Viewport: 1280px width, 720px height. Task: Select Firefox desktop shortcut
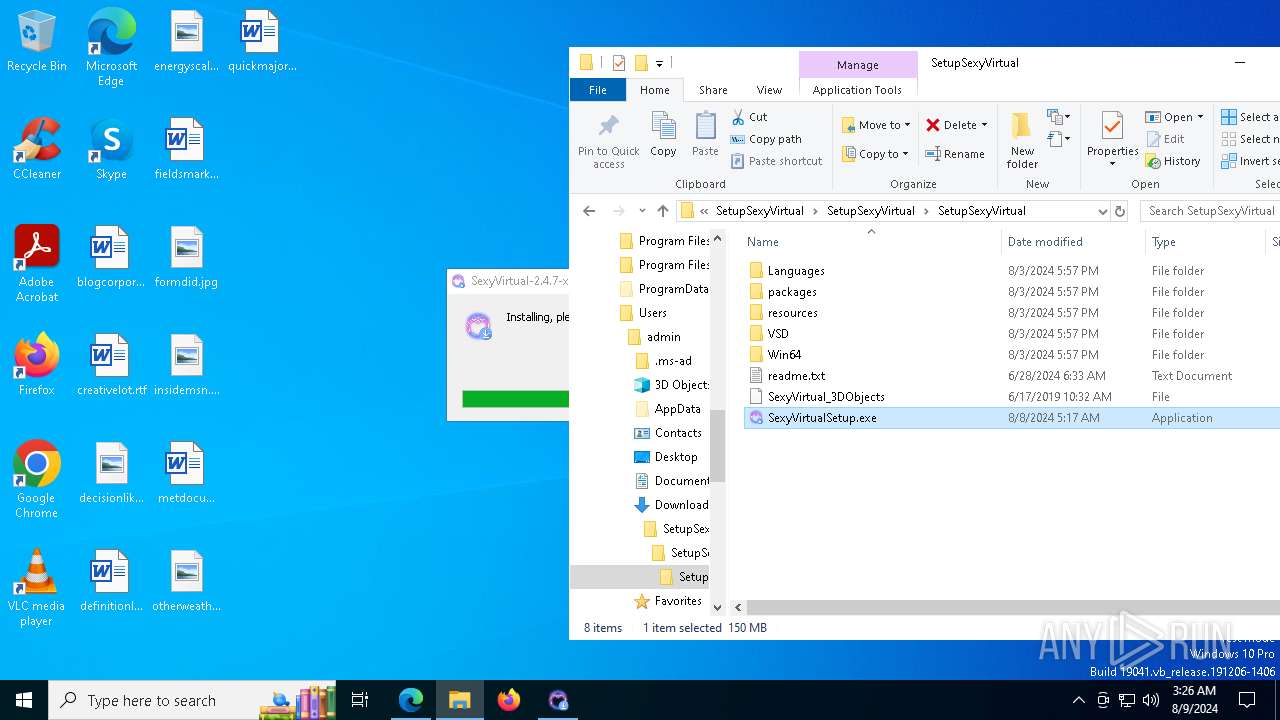click(37, 365)
